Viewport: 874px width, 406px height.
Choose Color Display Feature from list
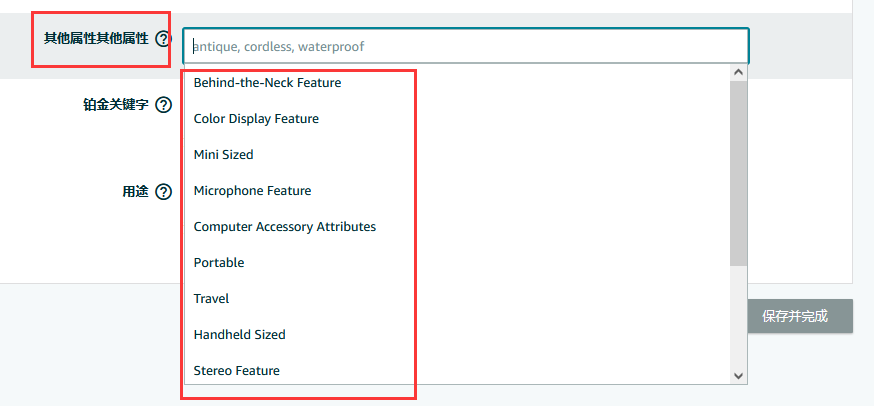(256, 119)
